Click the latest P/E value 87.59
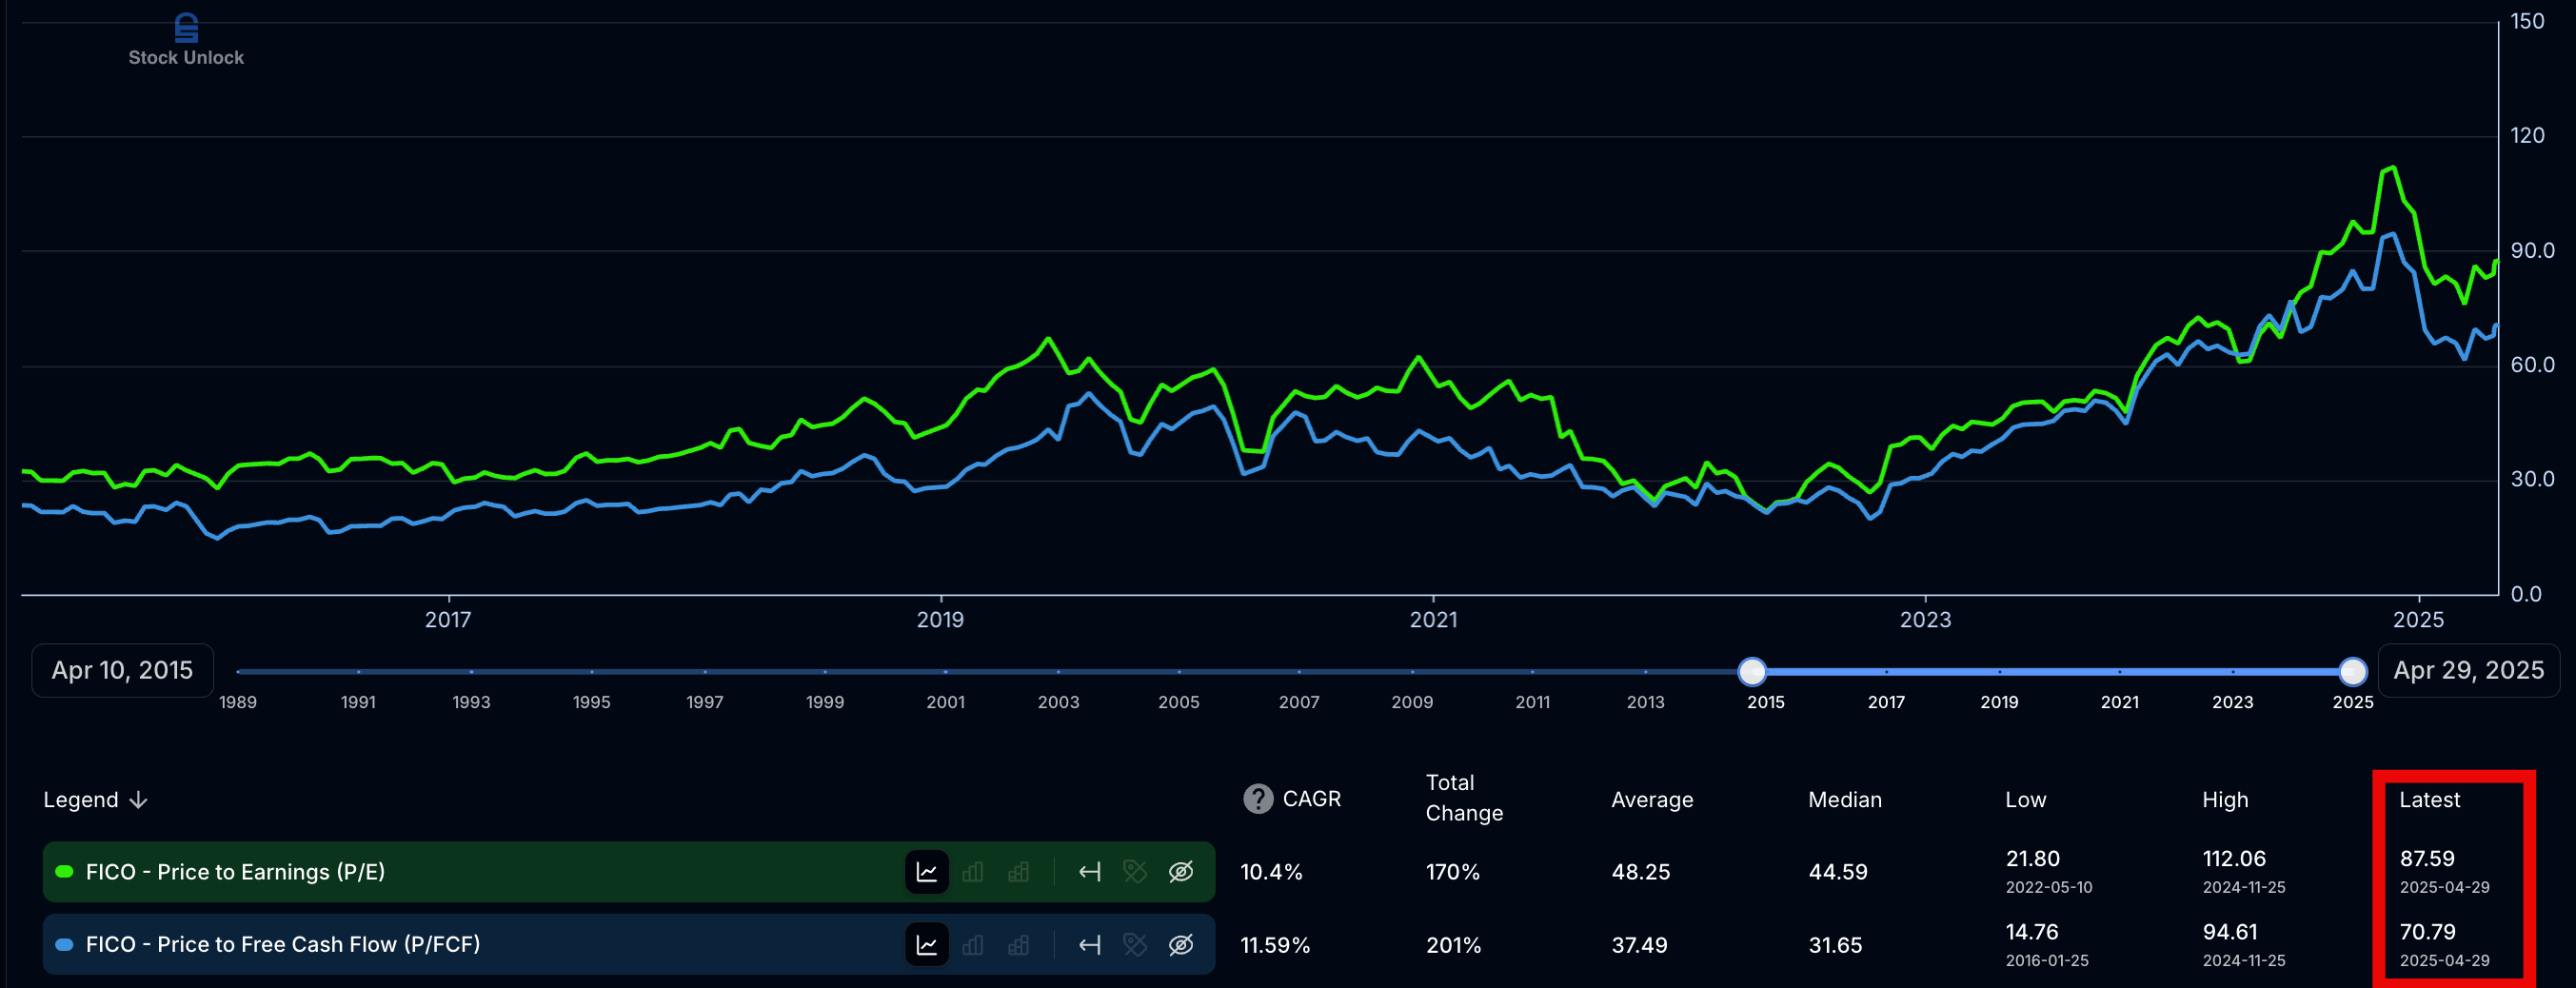Image resolution: width=2576 pixels, height=988 pixels. pyautogui.click(x=2427, y=859)
